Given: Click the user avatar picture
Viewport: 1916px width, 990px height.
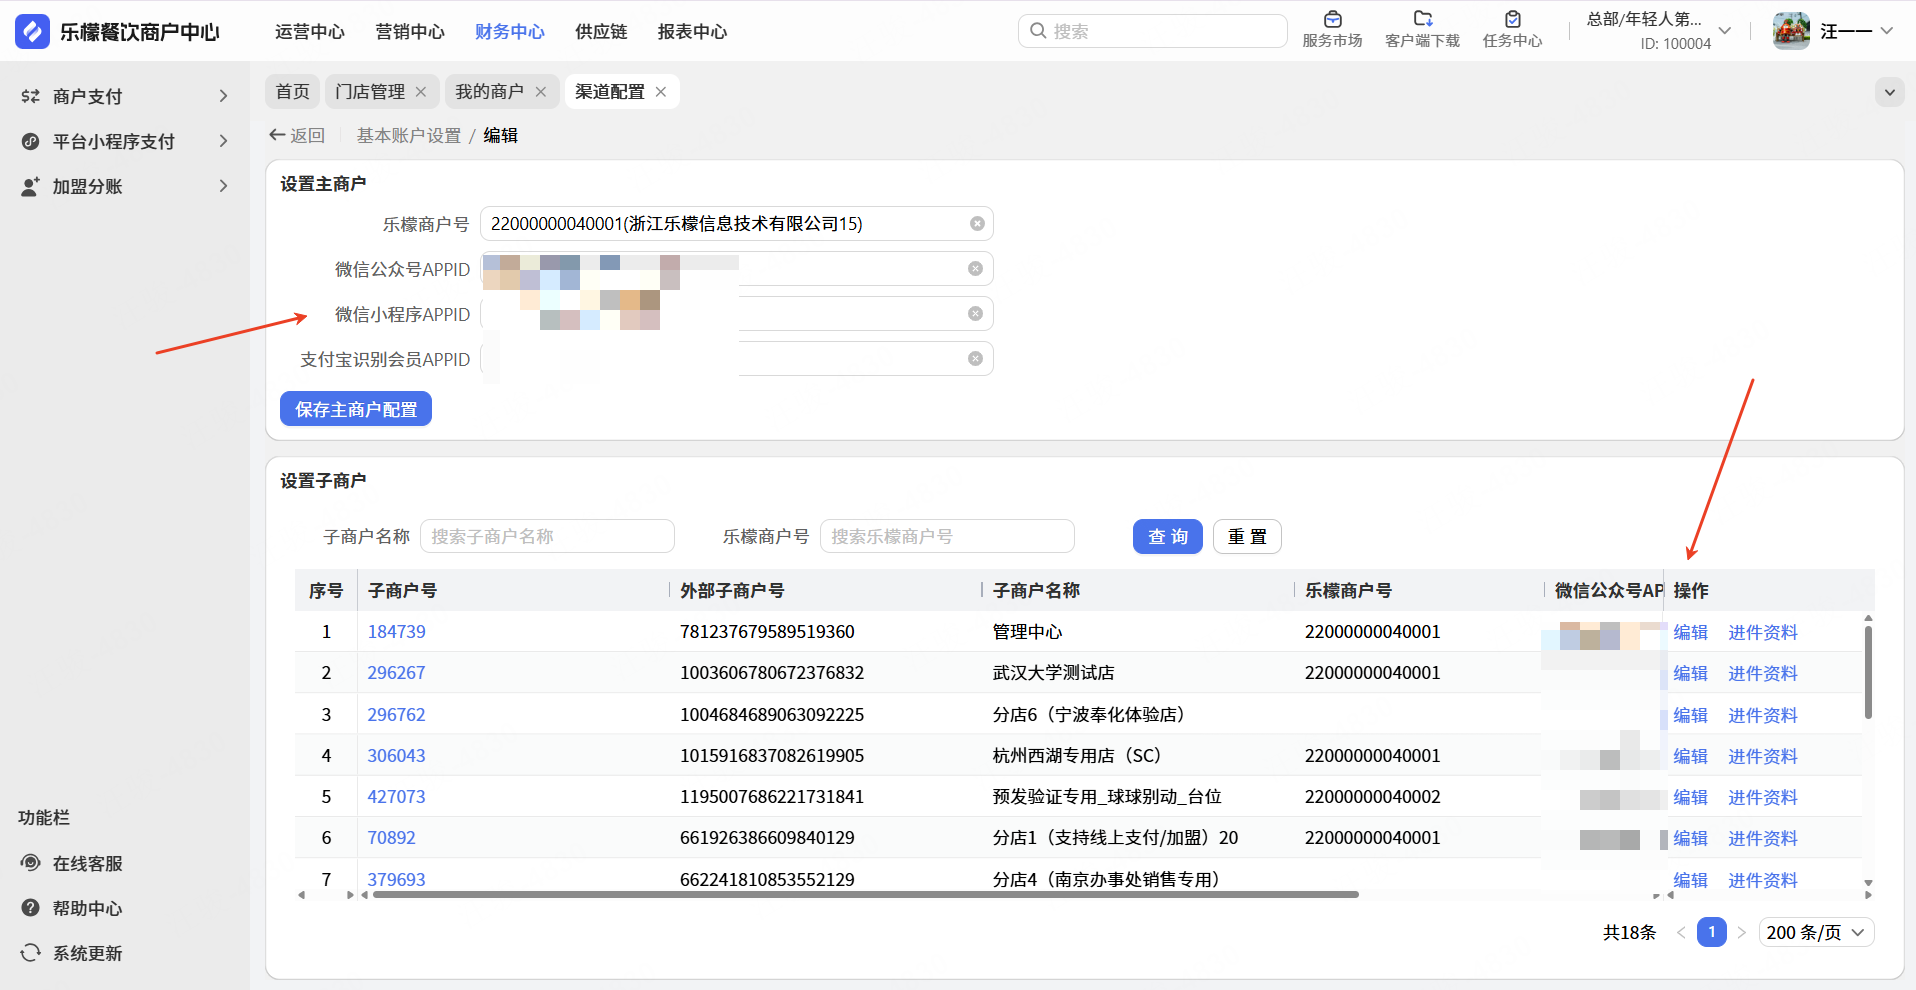Looking at the screenshot, I should 1791,31.
